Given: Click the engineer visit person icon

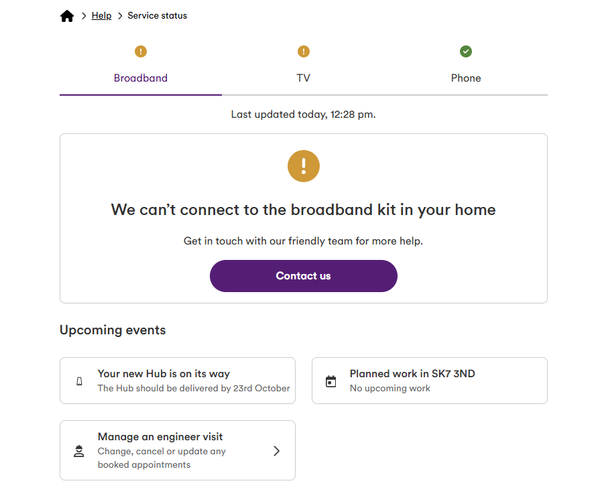Looking at the screenshot, I should pos(79,451).
